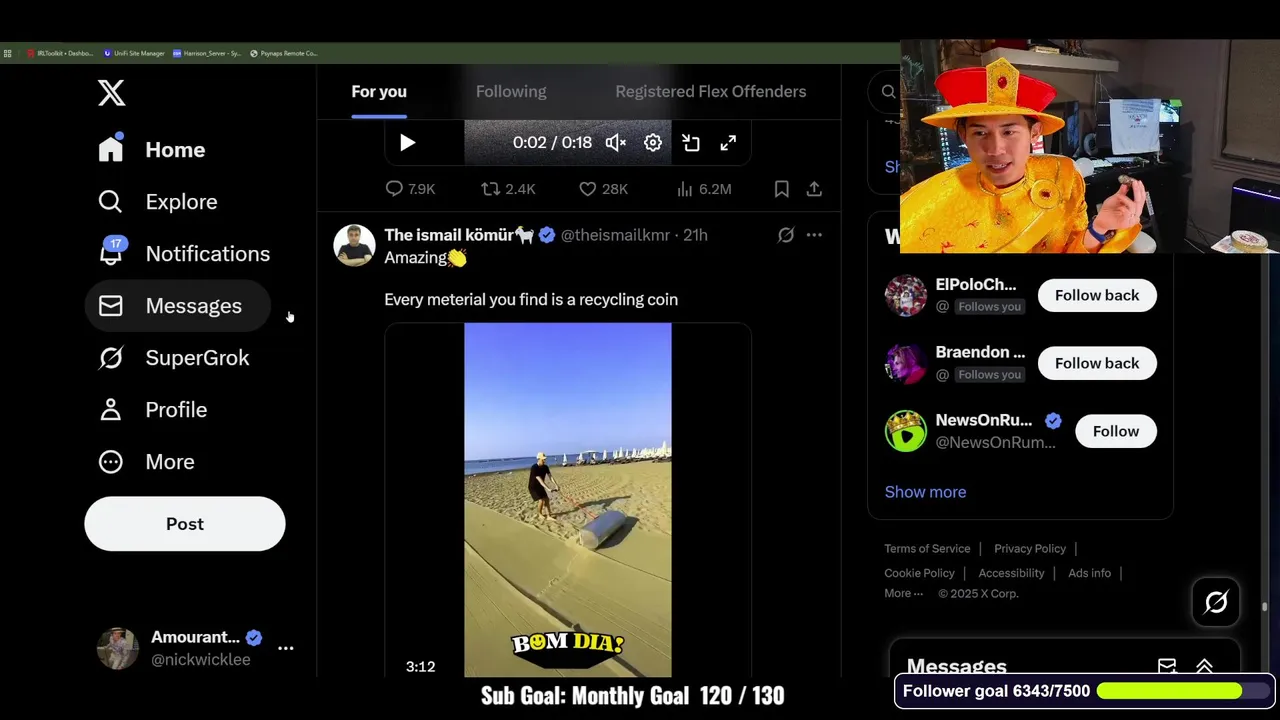
Task: Follow back ElPoloCh...
Action: coord(1097,295)
